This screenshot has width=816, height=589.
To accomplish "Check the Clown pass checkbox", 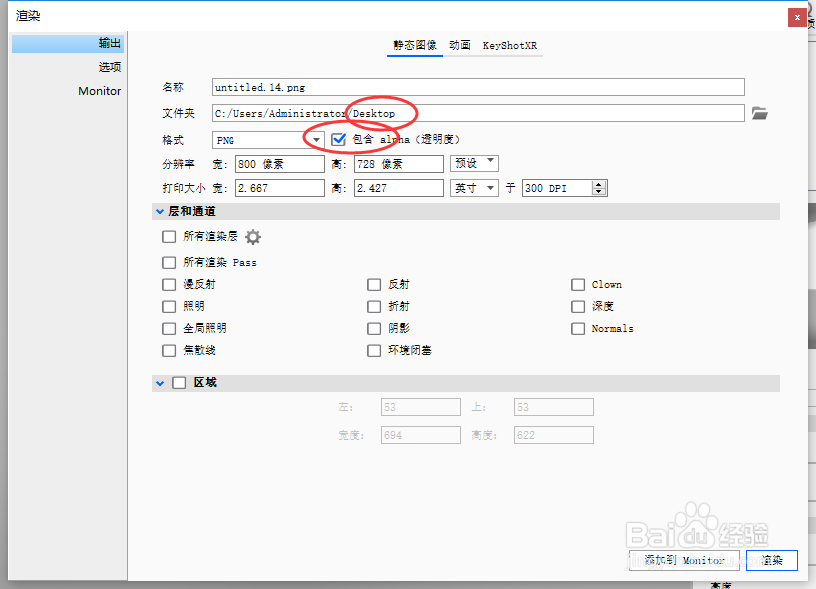I will [x=578, y=284].
